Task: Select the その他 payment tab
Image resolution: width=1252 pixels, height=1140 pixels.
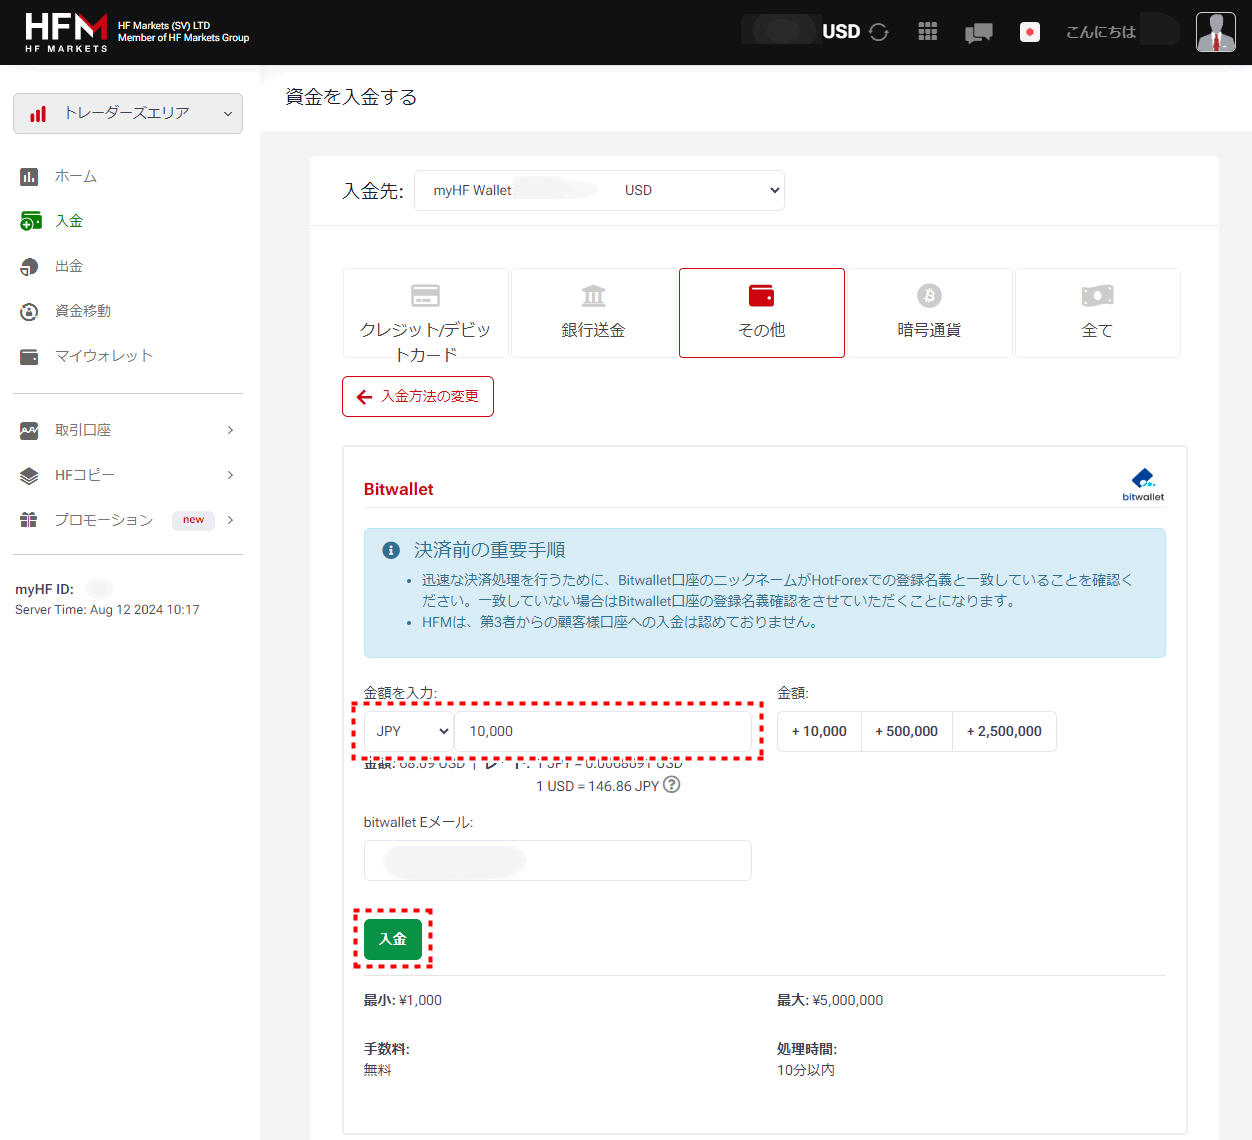Action: click(762, 313)
